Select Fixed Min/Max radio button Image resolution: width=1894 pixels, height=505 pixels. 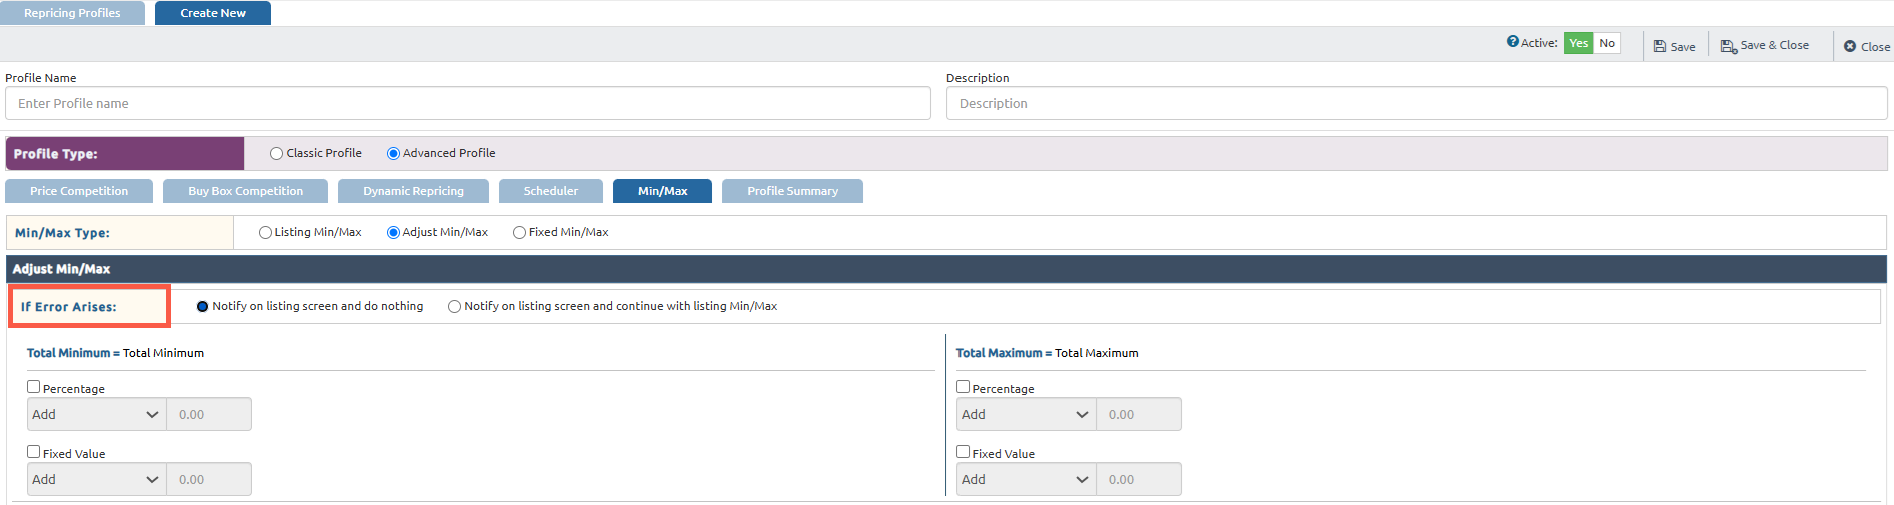tap(519, 232)
